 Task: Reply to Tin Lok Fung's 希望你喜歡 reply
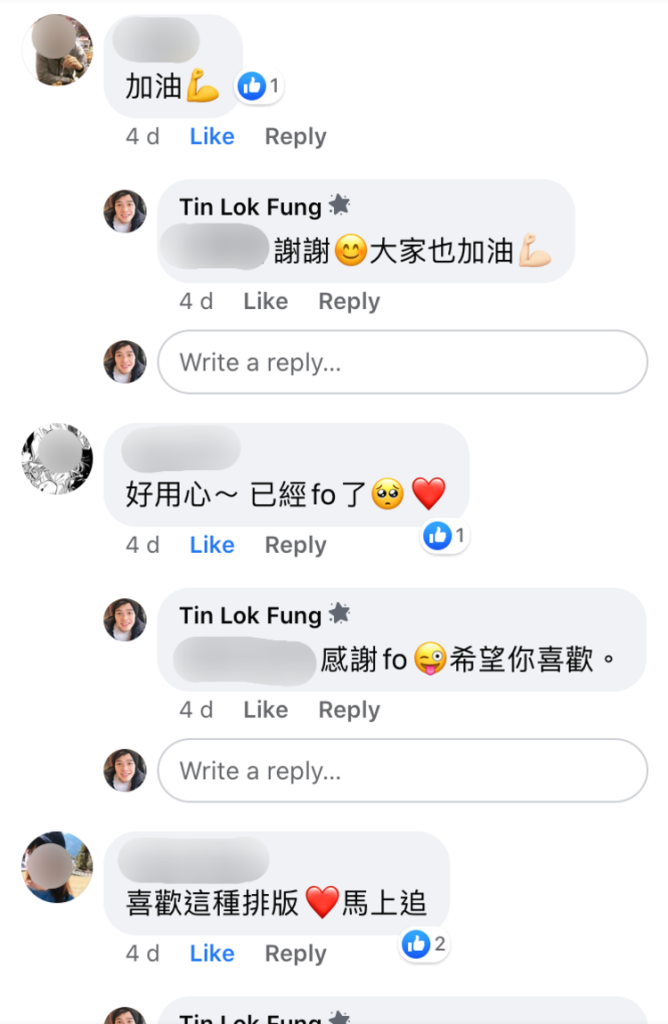349,710
